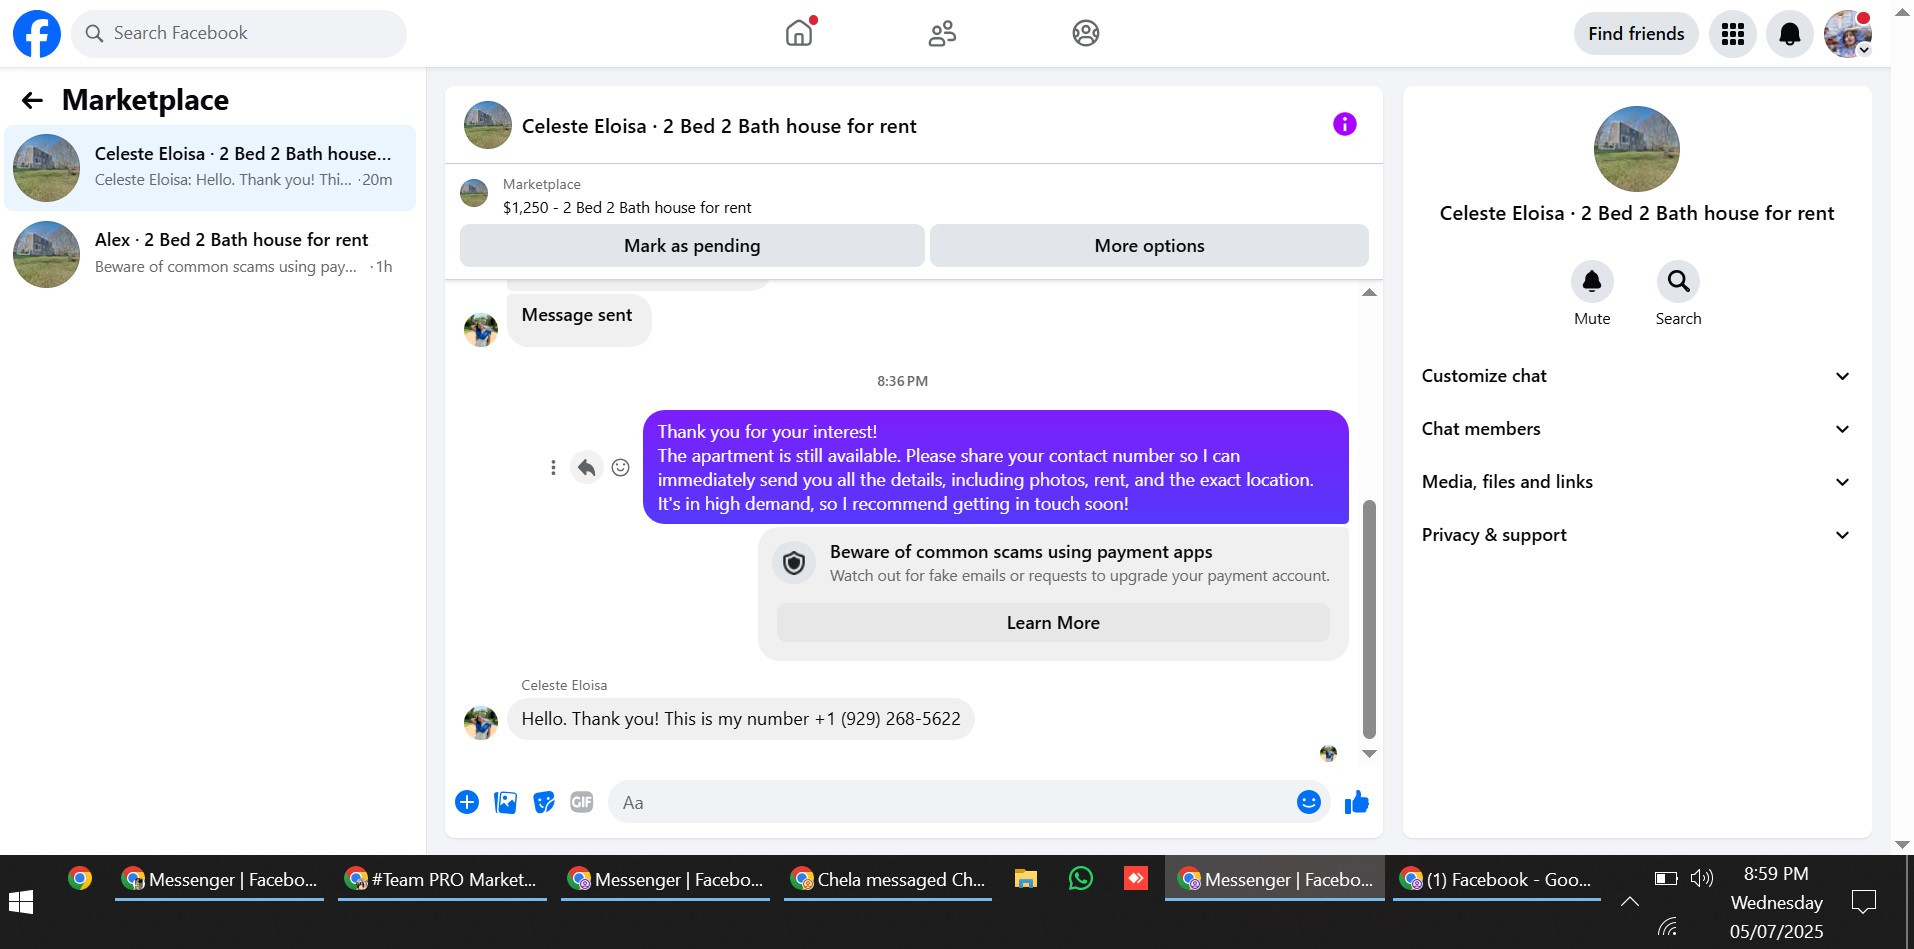This screenshot has width=1914, height=949.
Task: Click the chat scrollbar thumb
Action: [1370, 619]
